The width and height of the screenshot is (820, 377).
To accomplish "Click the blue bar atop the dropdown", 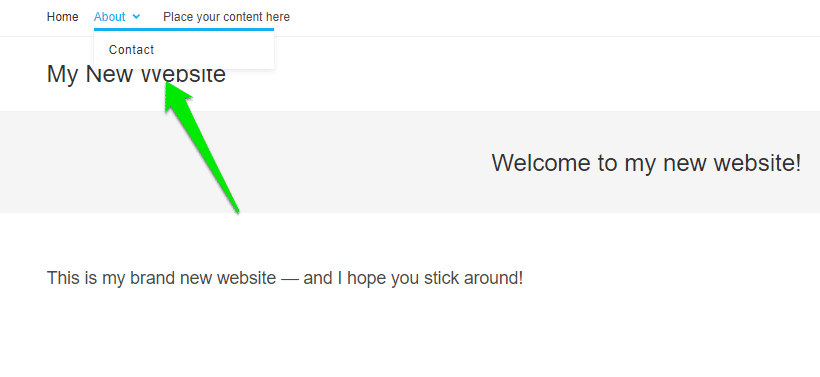I will pos(184,29).
